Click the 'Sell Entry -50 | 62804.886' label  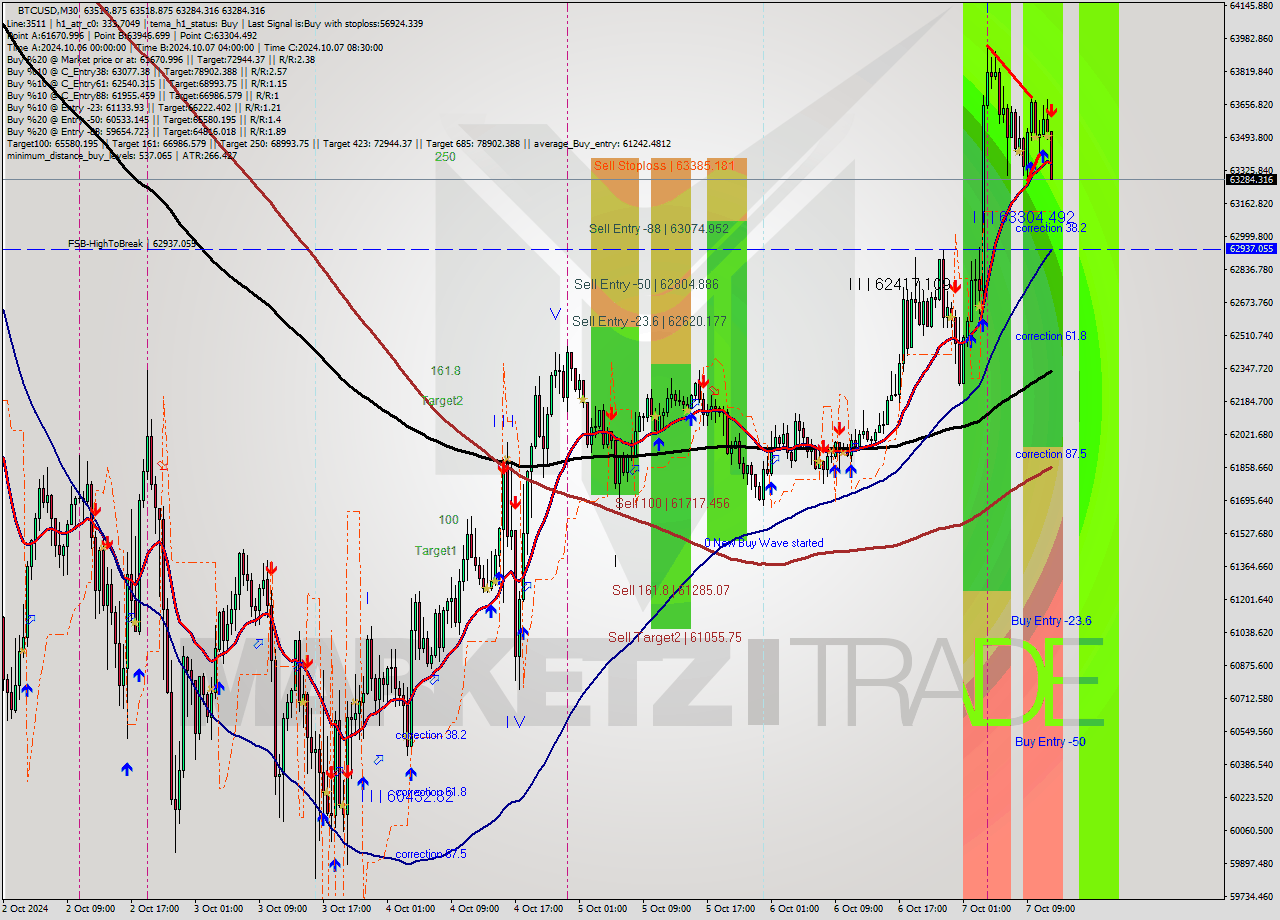click(x=646, y=285)
